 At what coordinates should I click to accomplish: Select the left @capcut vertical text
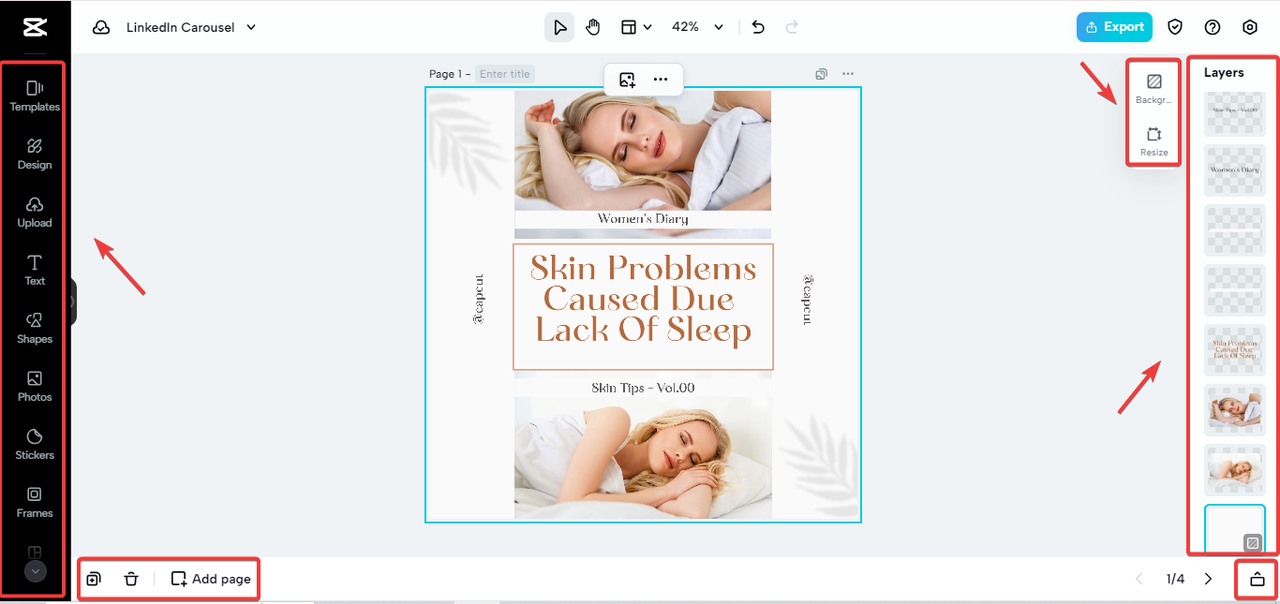pyautogui.click(x=478, y=299)
